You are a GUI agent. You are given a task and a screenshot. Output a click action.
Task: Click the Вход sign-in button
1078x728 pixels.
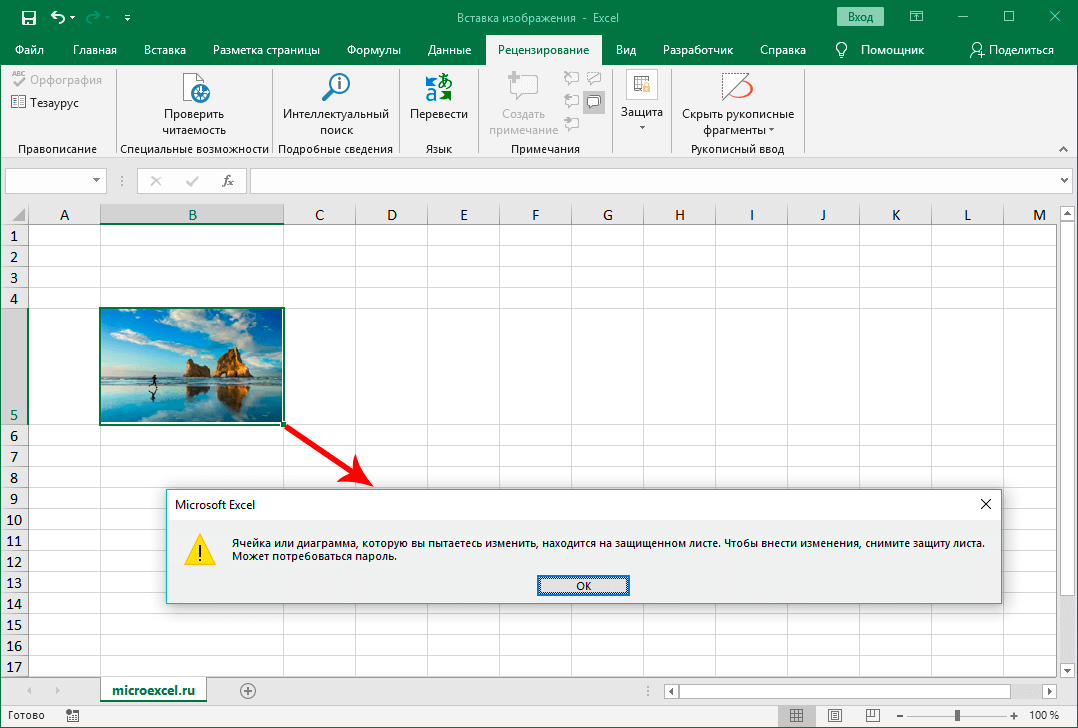pos(860,17)
